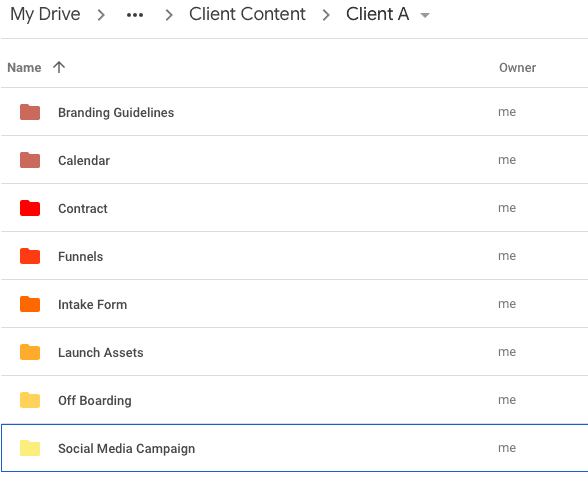Open the Client A breadcrumb menu

coord(377,14)
